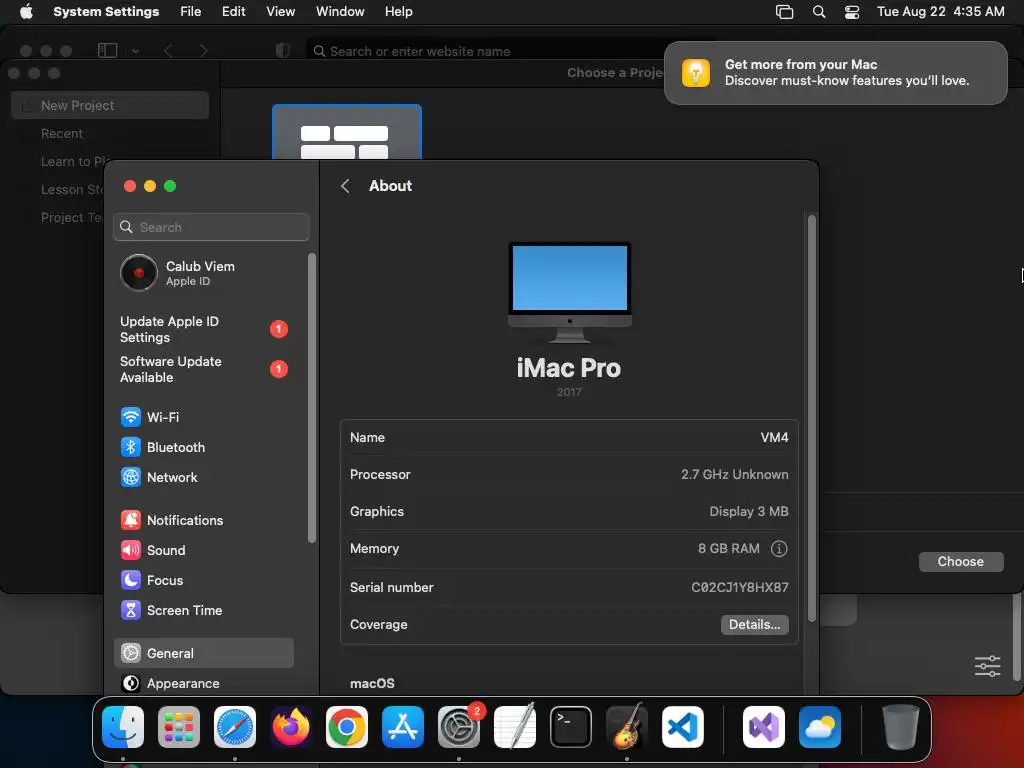Click the sliders icon in the background window
This screenshot has height=768, width=1024.
click(987, 666)
